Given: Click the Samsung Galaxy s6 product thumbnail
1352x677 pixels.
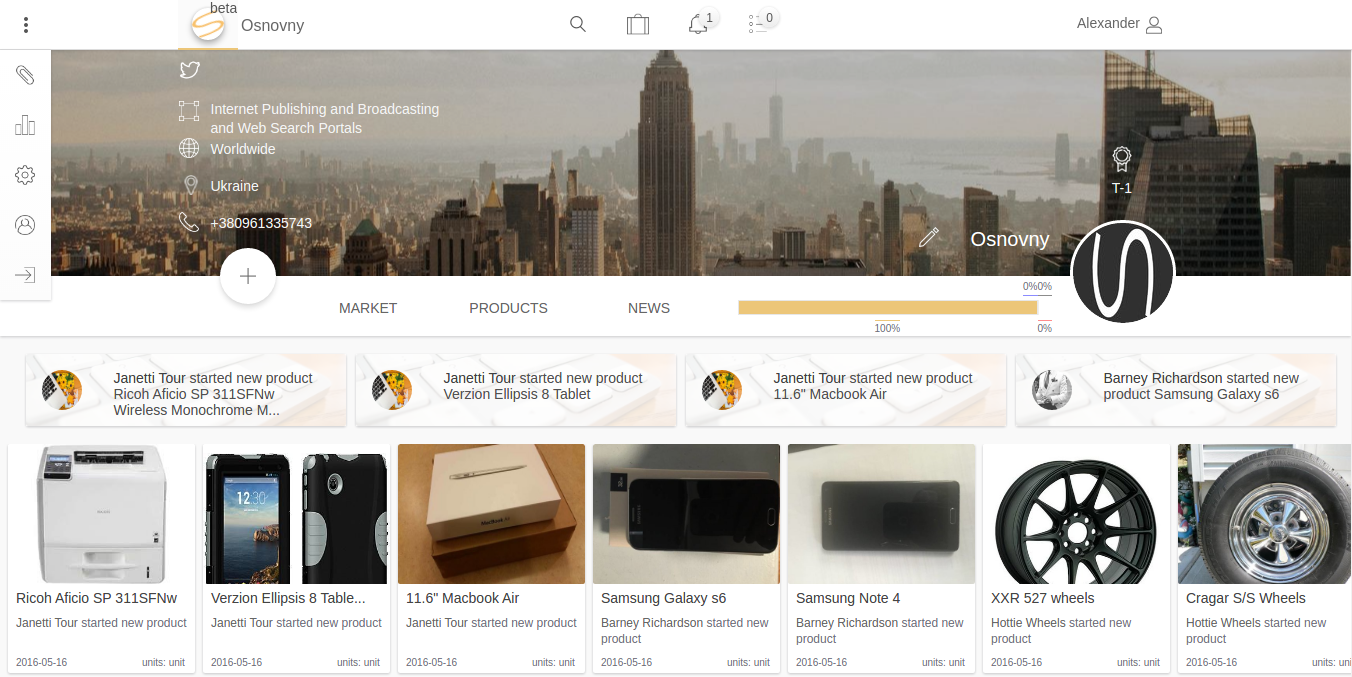Looking at the screenshot, I should coord(686,514).
